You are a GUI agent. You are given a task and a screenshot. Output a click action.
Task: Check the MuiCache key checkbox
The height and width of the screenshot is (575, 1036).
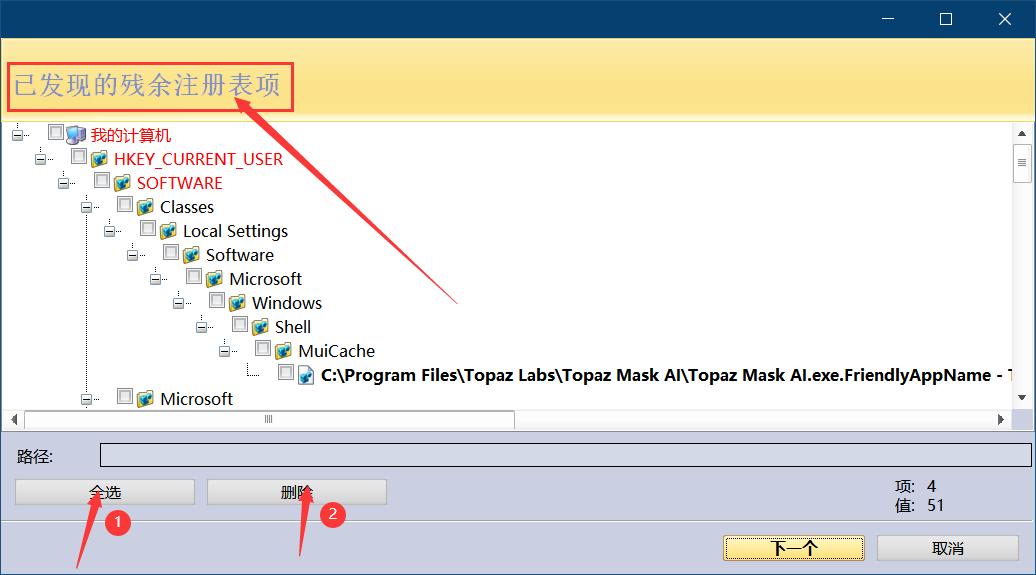[x=263, y=348]
